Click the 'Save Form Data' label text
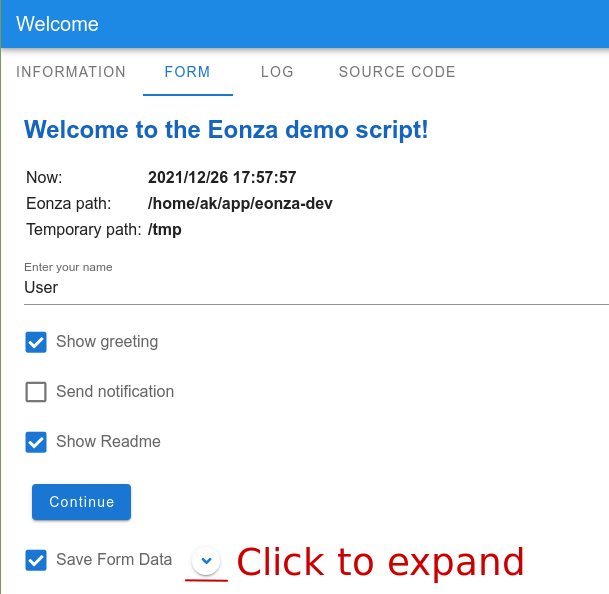Screen dimensions: 609x594 (114, 559)
